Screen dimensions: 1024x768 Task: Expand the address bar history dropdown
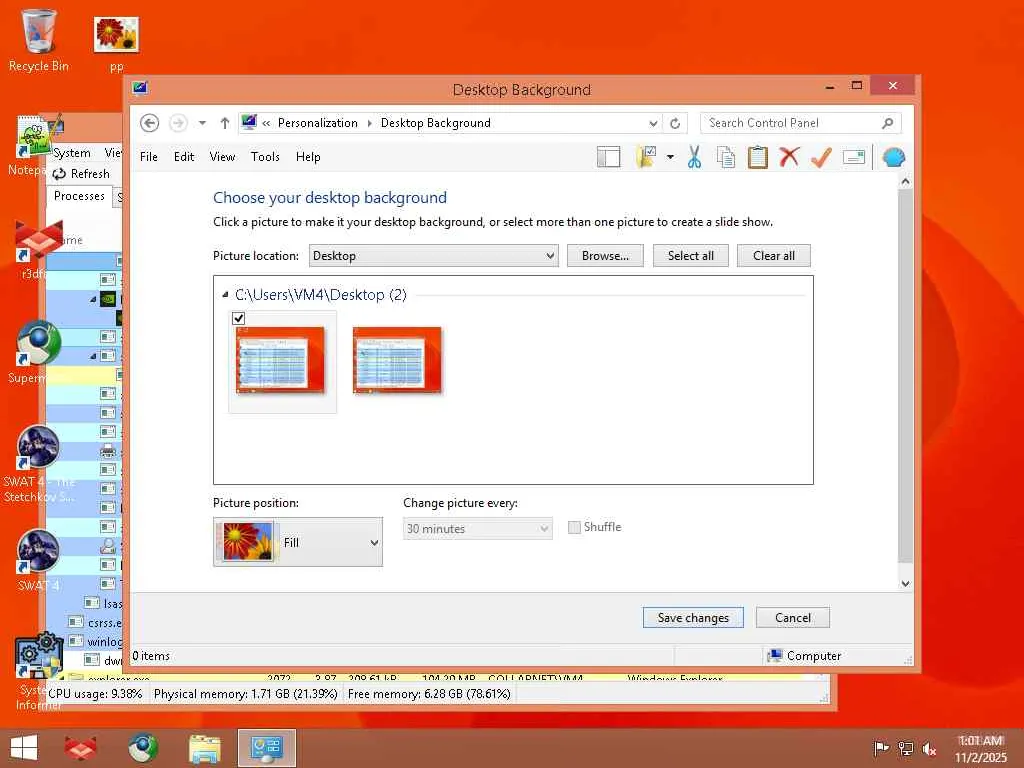click(653, 123)
